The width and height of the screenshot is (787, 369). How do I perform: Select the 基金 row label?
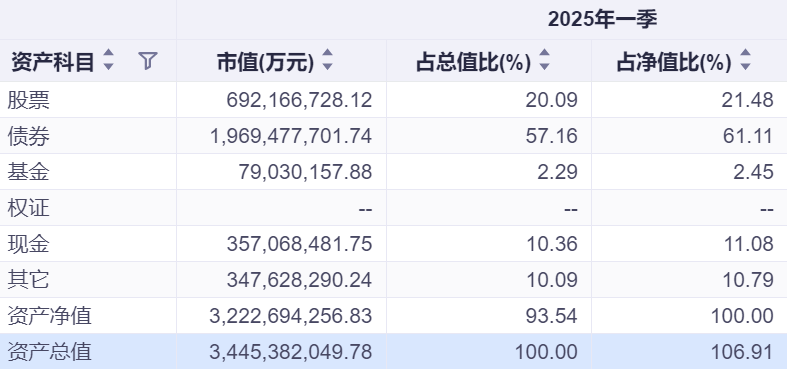(x=29, y=172)
